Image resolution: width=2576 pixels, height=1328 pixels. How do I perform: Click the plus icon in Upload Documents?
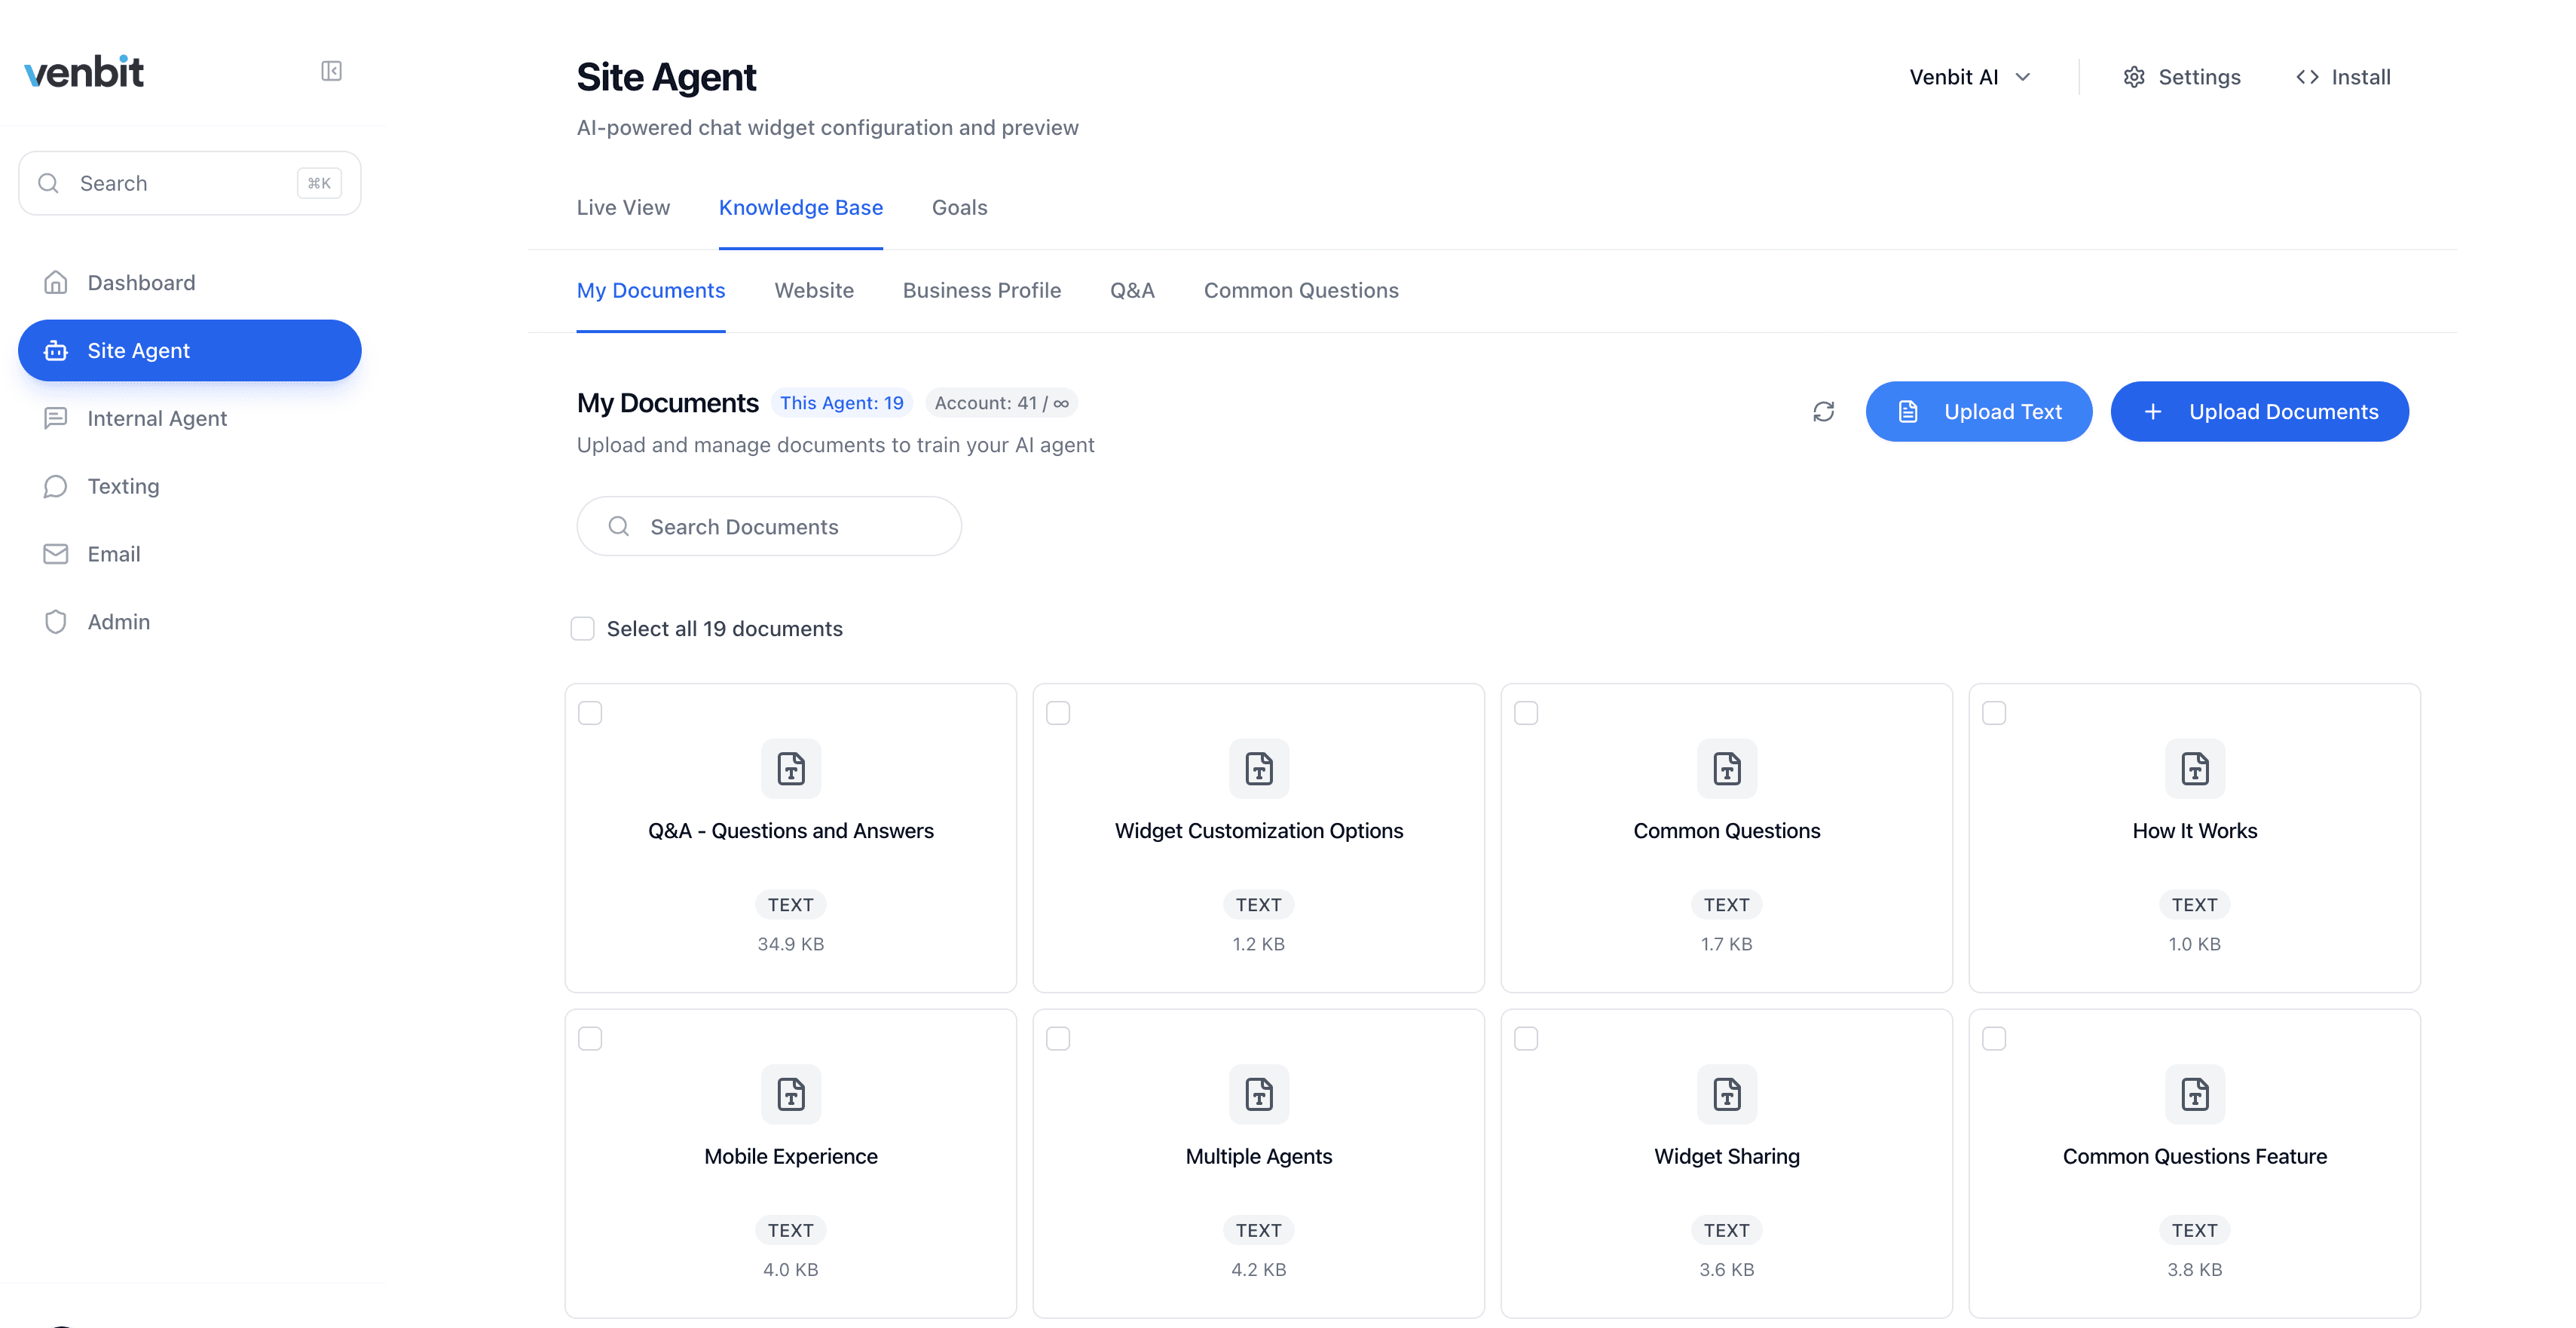coord(2153,412)
